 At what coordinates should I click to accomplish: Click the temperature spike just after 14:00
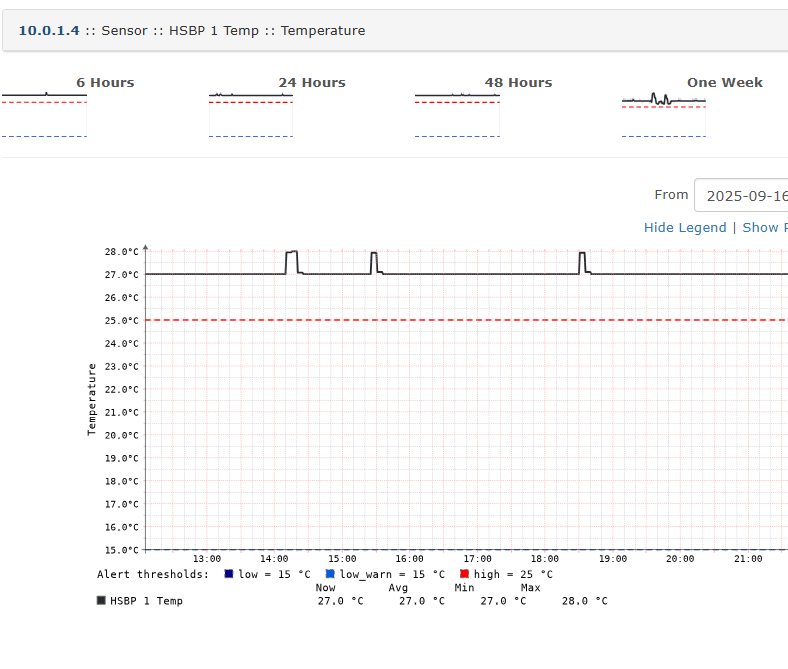pos(292,252)
